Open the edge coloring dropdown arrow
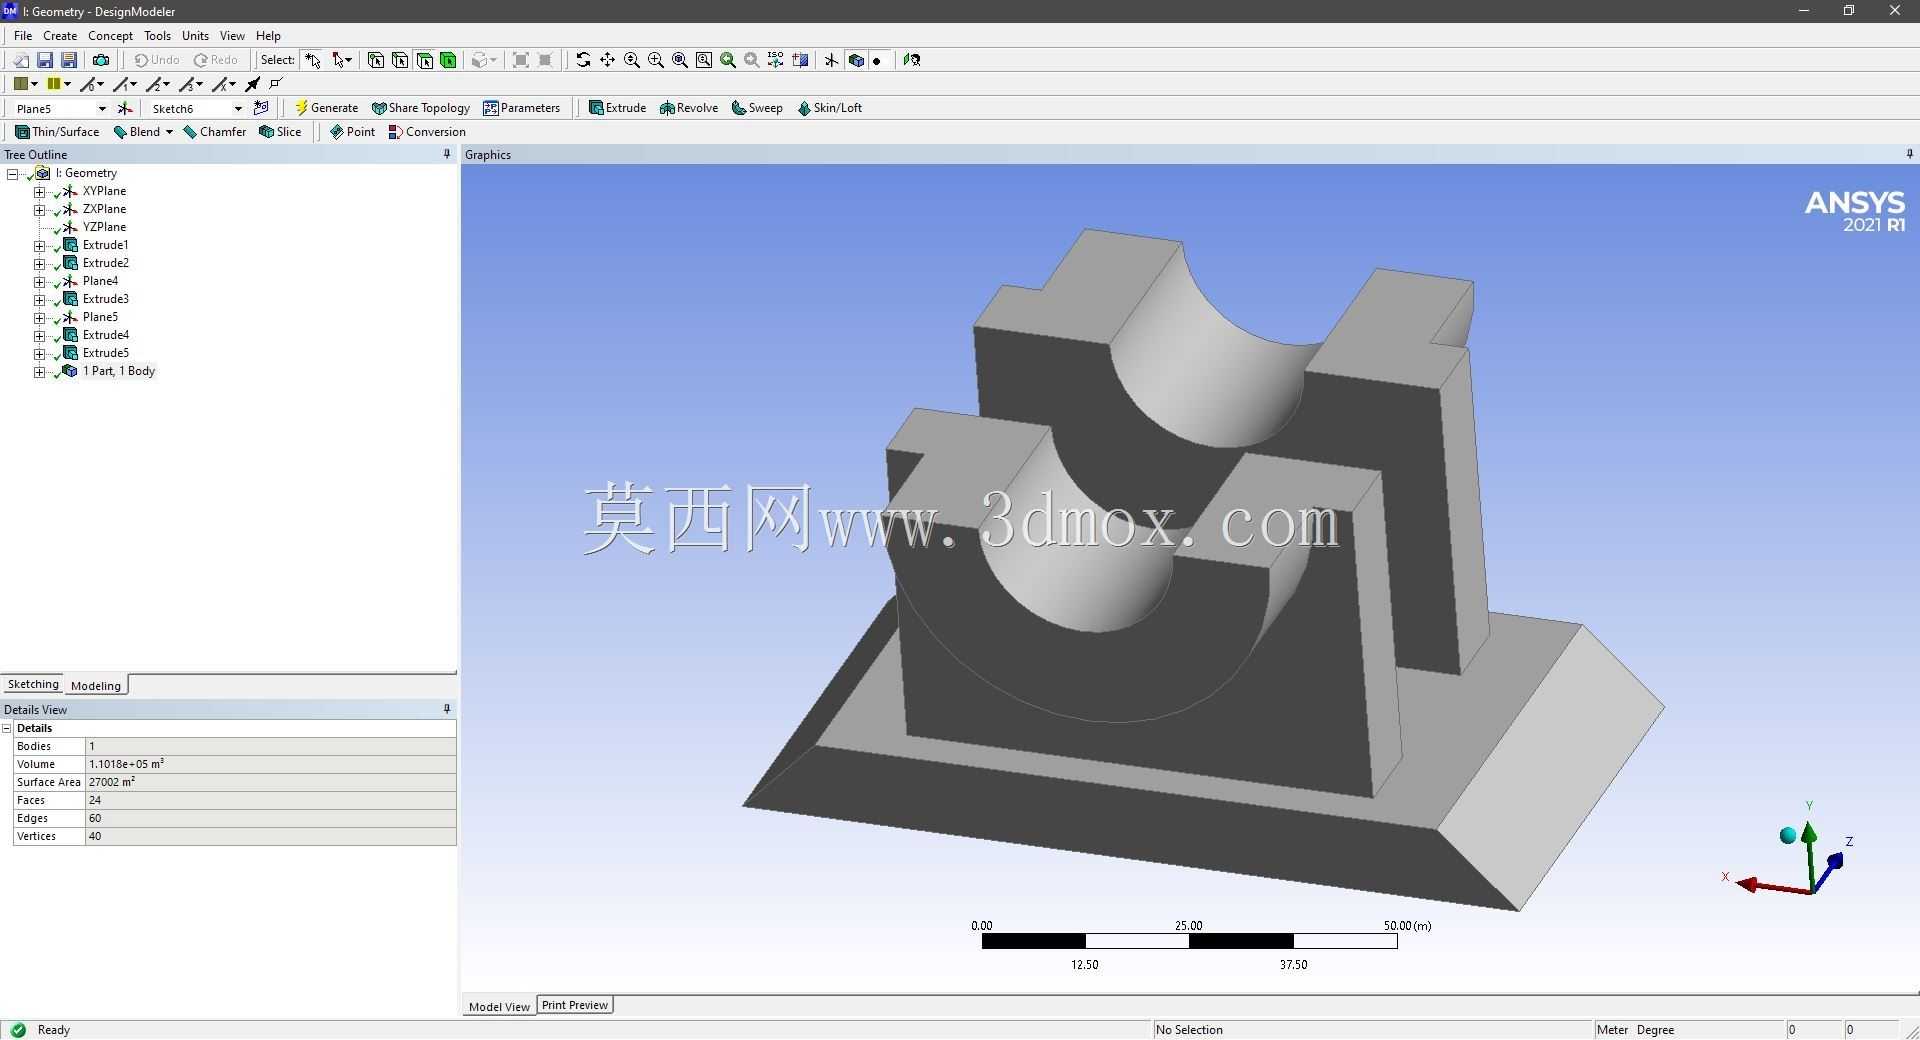Viewport: 1920px width, 1040px height. pos(68,84)
